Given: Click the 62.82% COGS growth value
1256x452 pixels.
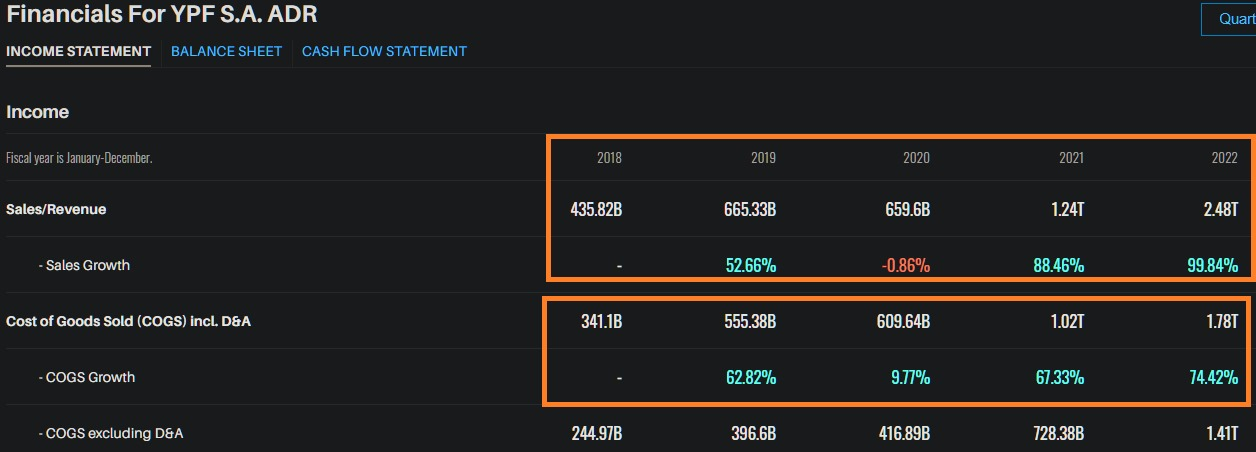Looking at the screenshot, I should coord(750,378).
